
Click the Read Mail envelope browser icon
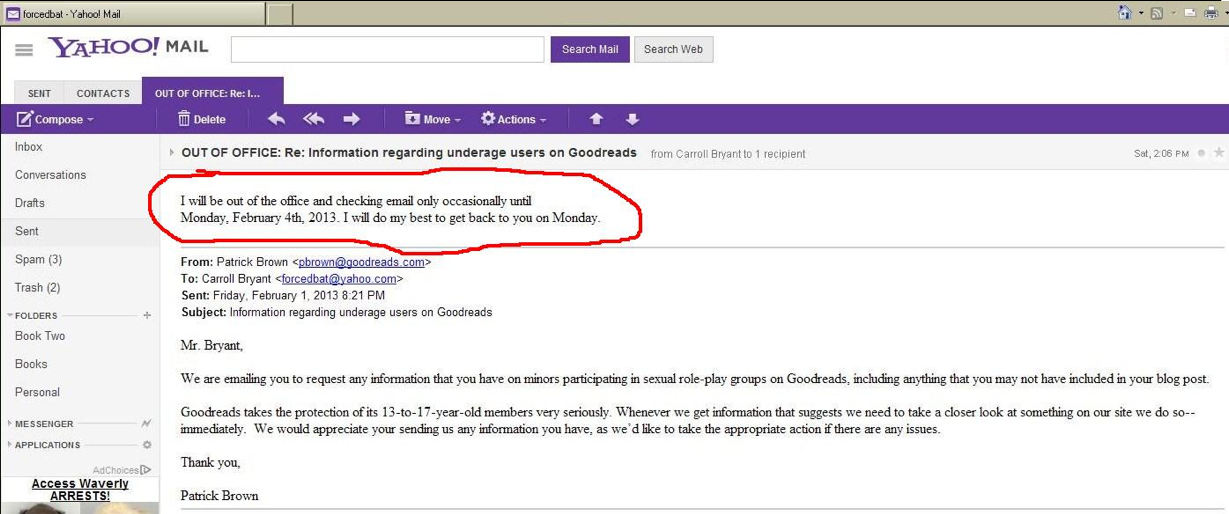(1190, 13)
